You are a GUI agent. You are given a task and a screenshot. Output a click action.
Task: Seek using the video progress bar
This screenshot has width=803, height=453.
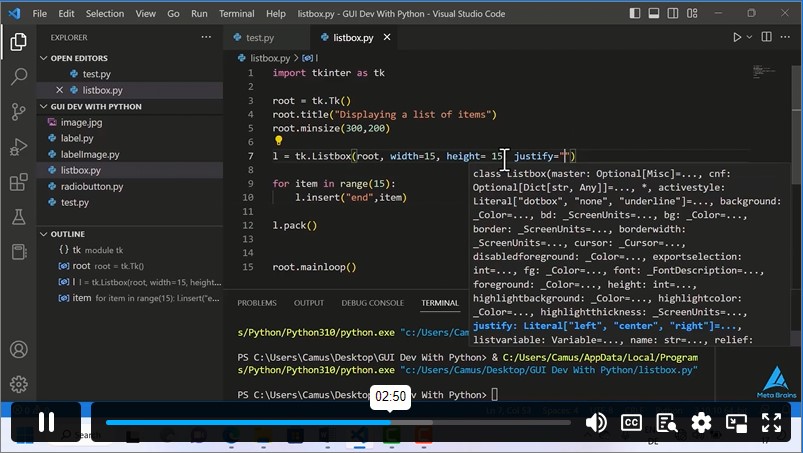[338, 423]
